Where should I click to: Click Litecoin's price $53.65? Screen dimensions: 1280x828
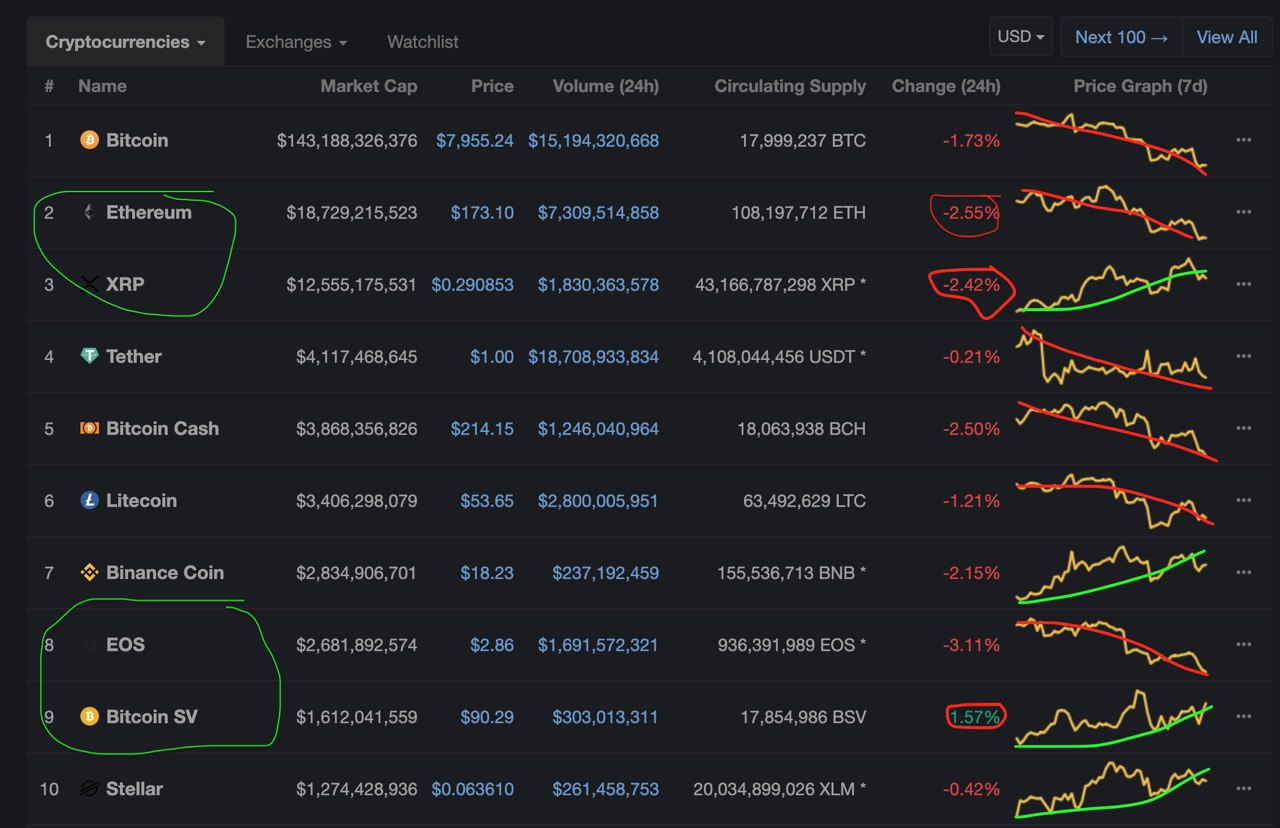coord(487,500)
